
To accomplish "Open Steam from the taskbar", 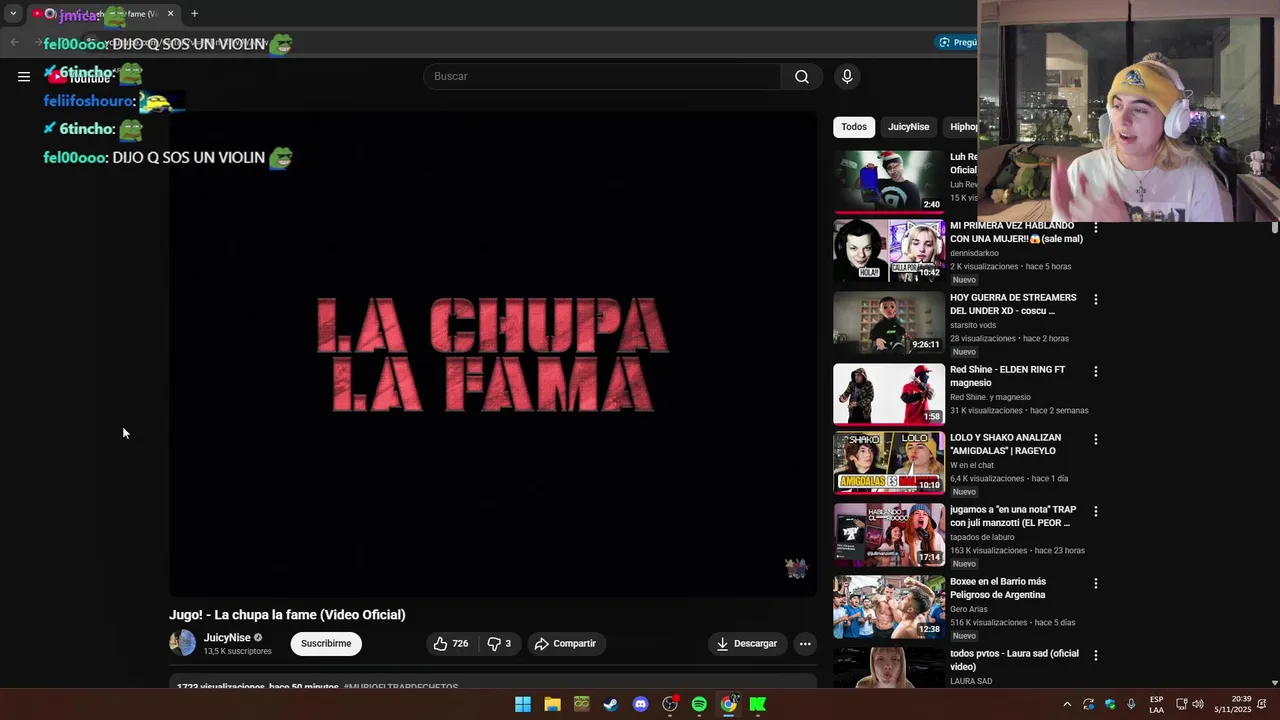I will (611, 704).
